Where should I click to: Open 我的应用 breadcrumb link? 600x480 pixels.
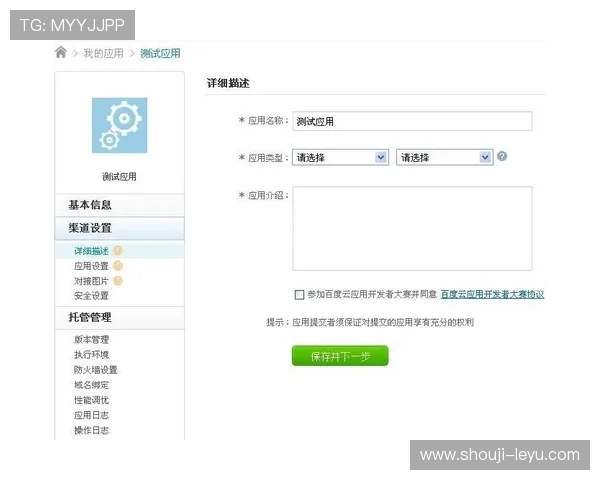[104, 53]
